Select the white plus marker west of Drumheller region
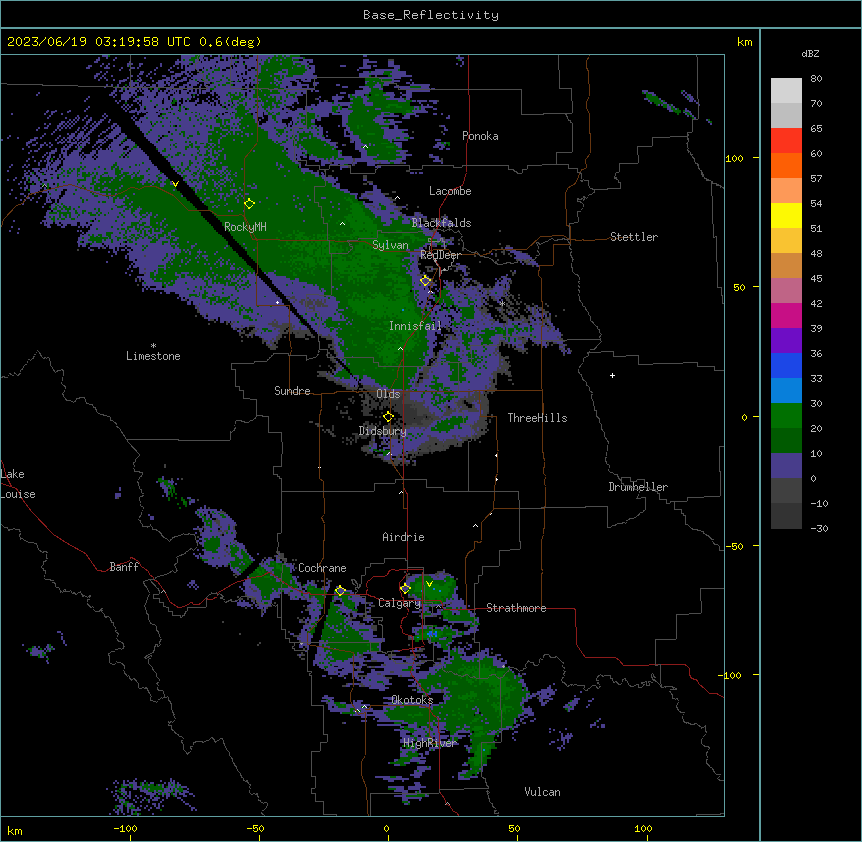 [612, 375]
